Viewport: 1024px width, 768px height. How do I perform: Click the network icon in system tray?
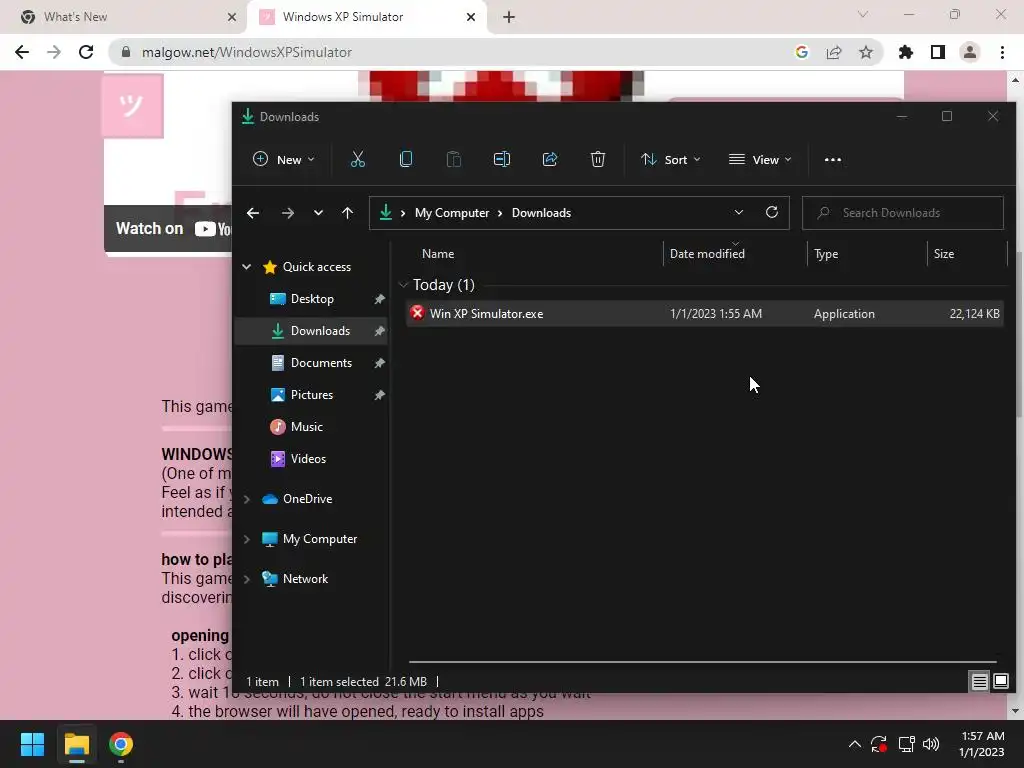[906, 744]
